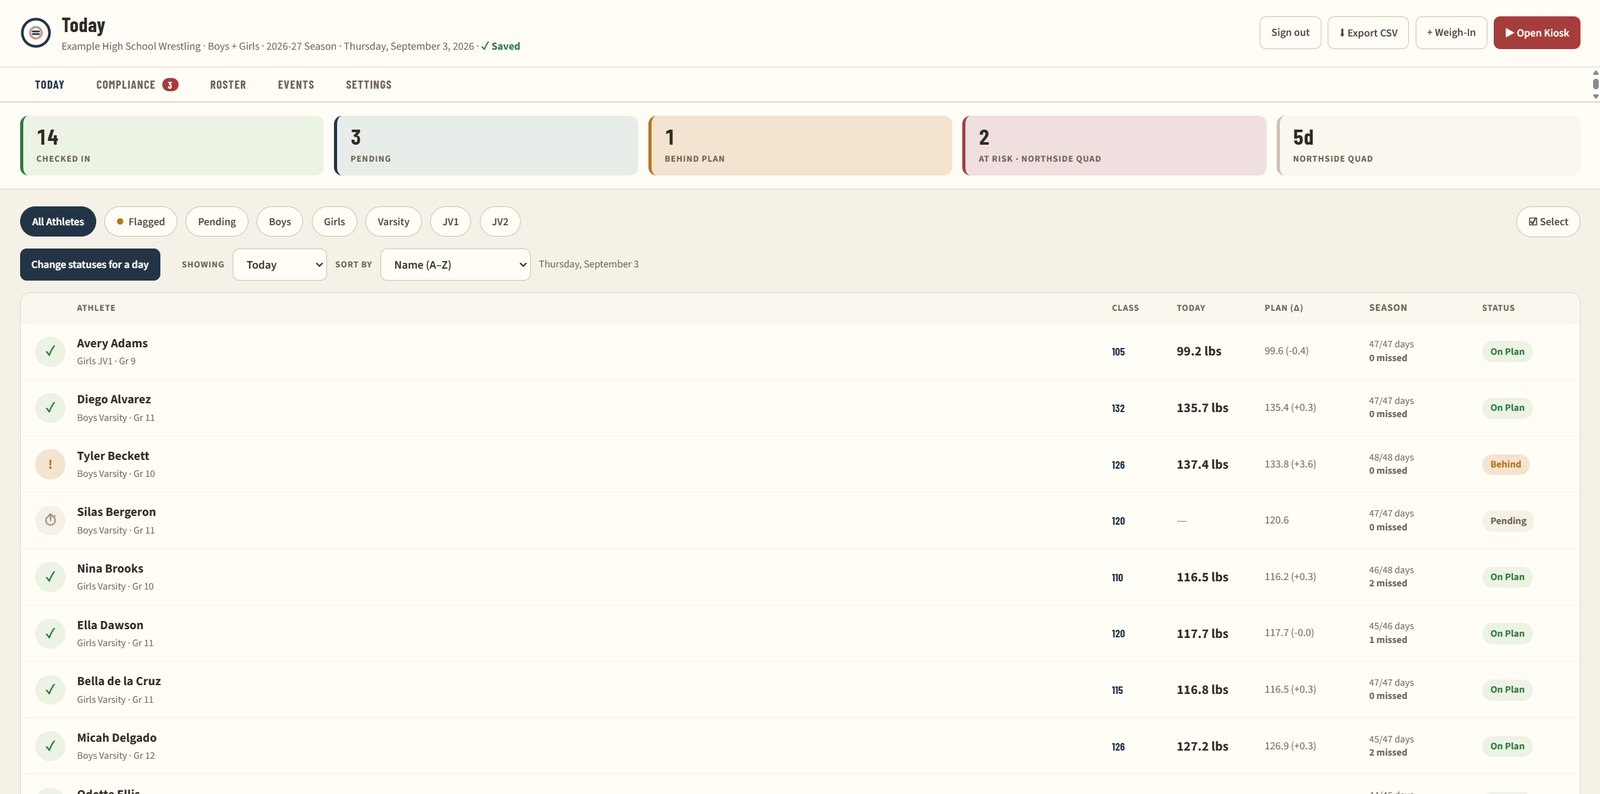Click Tyler Beckett's orange warning icon
Screen dimensions: 1600x794
pos(50,464)
